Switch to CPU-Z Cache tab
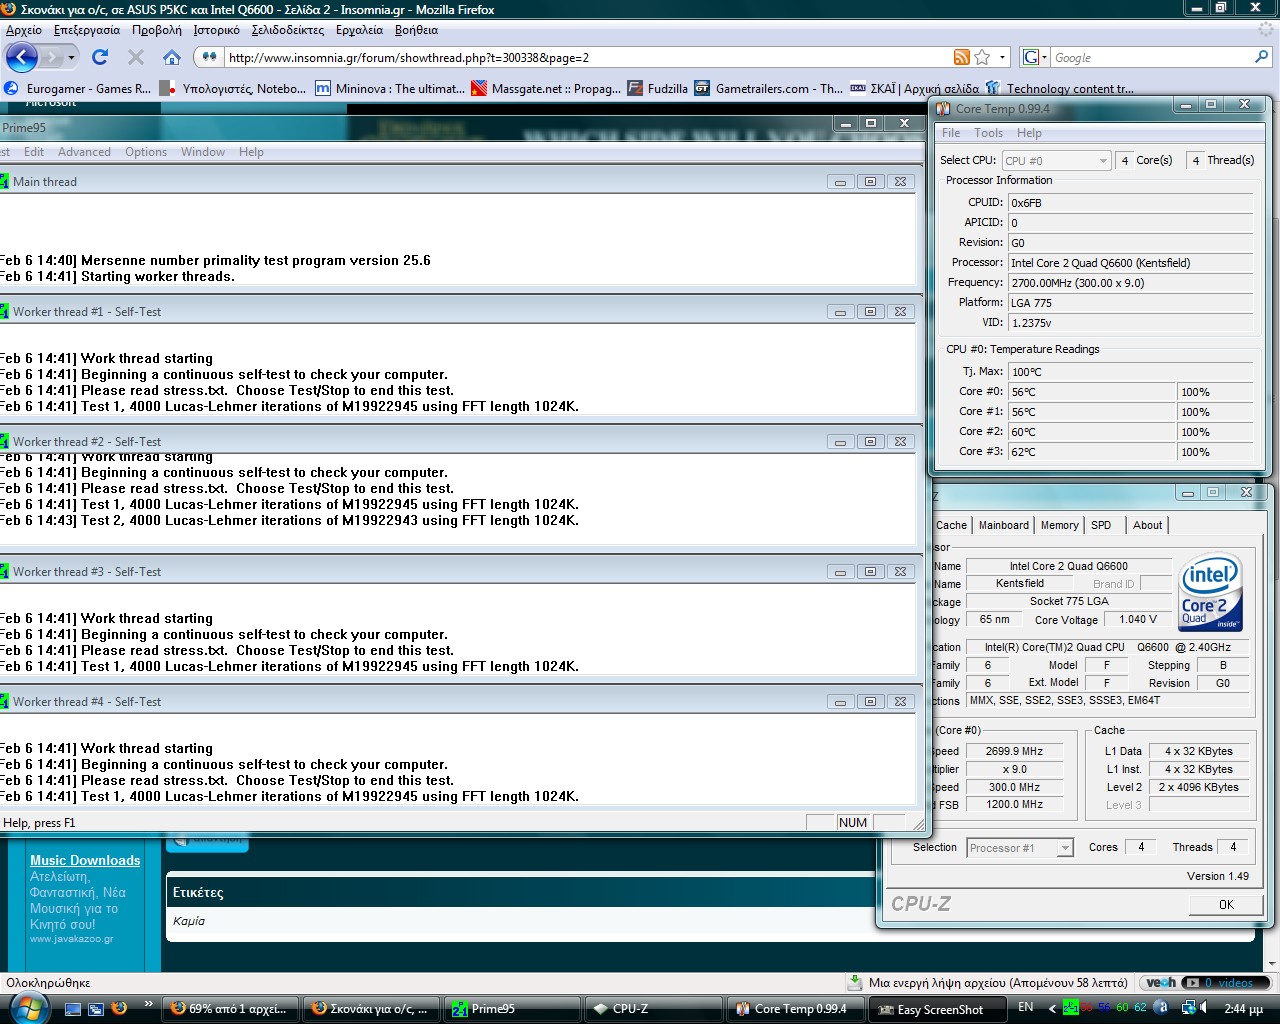This screenshot has height=1024, width=1280. (951, 525)
